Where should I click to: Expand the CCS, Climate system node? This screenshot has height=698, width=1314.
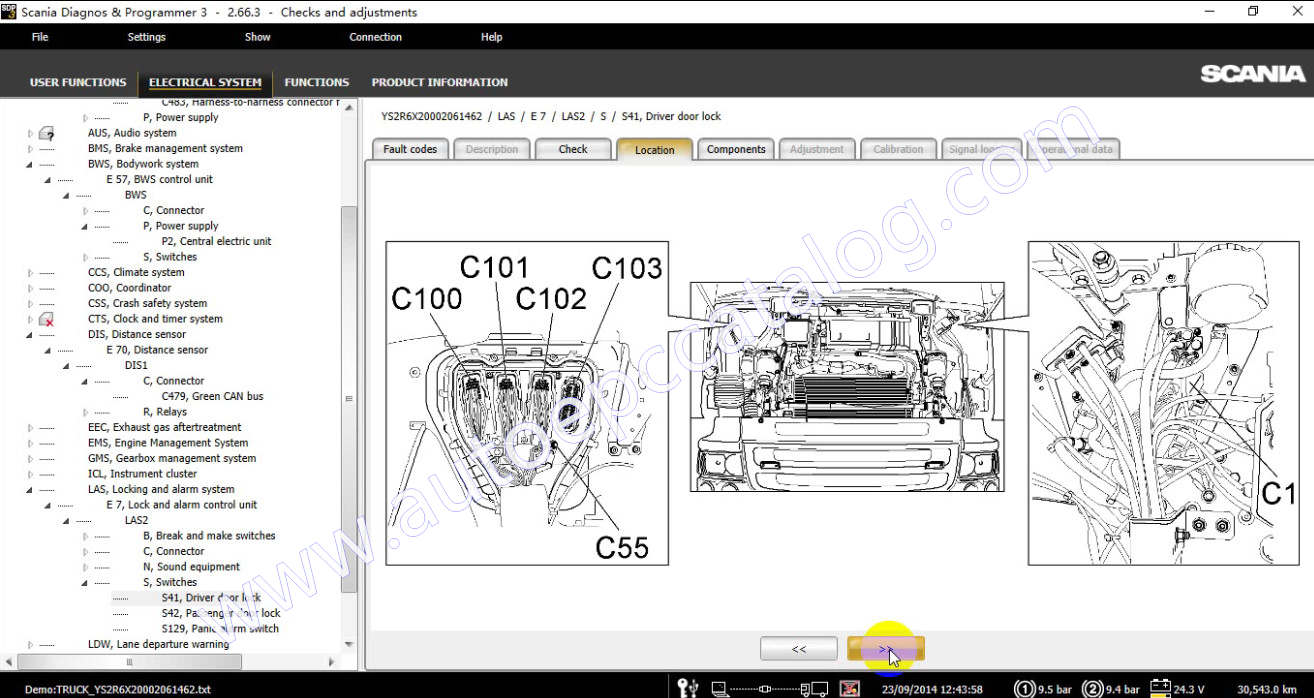(x=31, y=273)
